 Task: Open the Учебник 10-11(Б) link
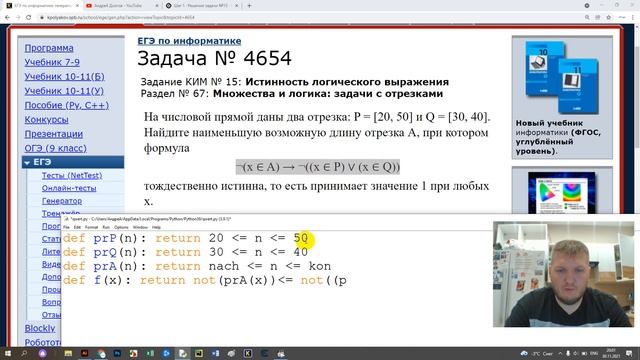click(64, 77)
